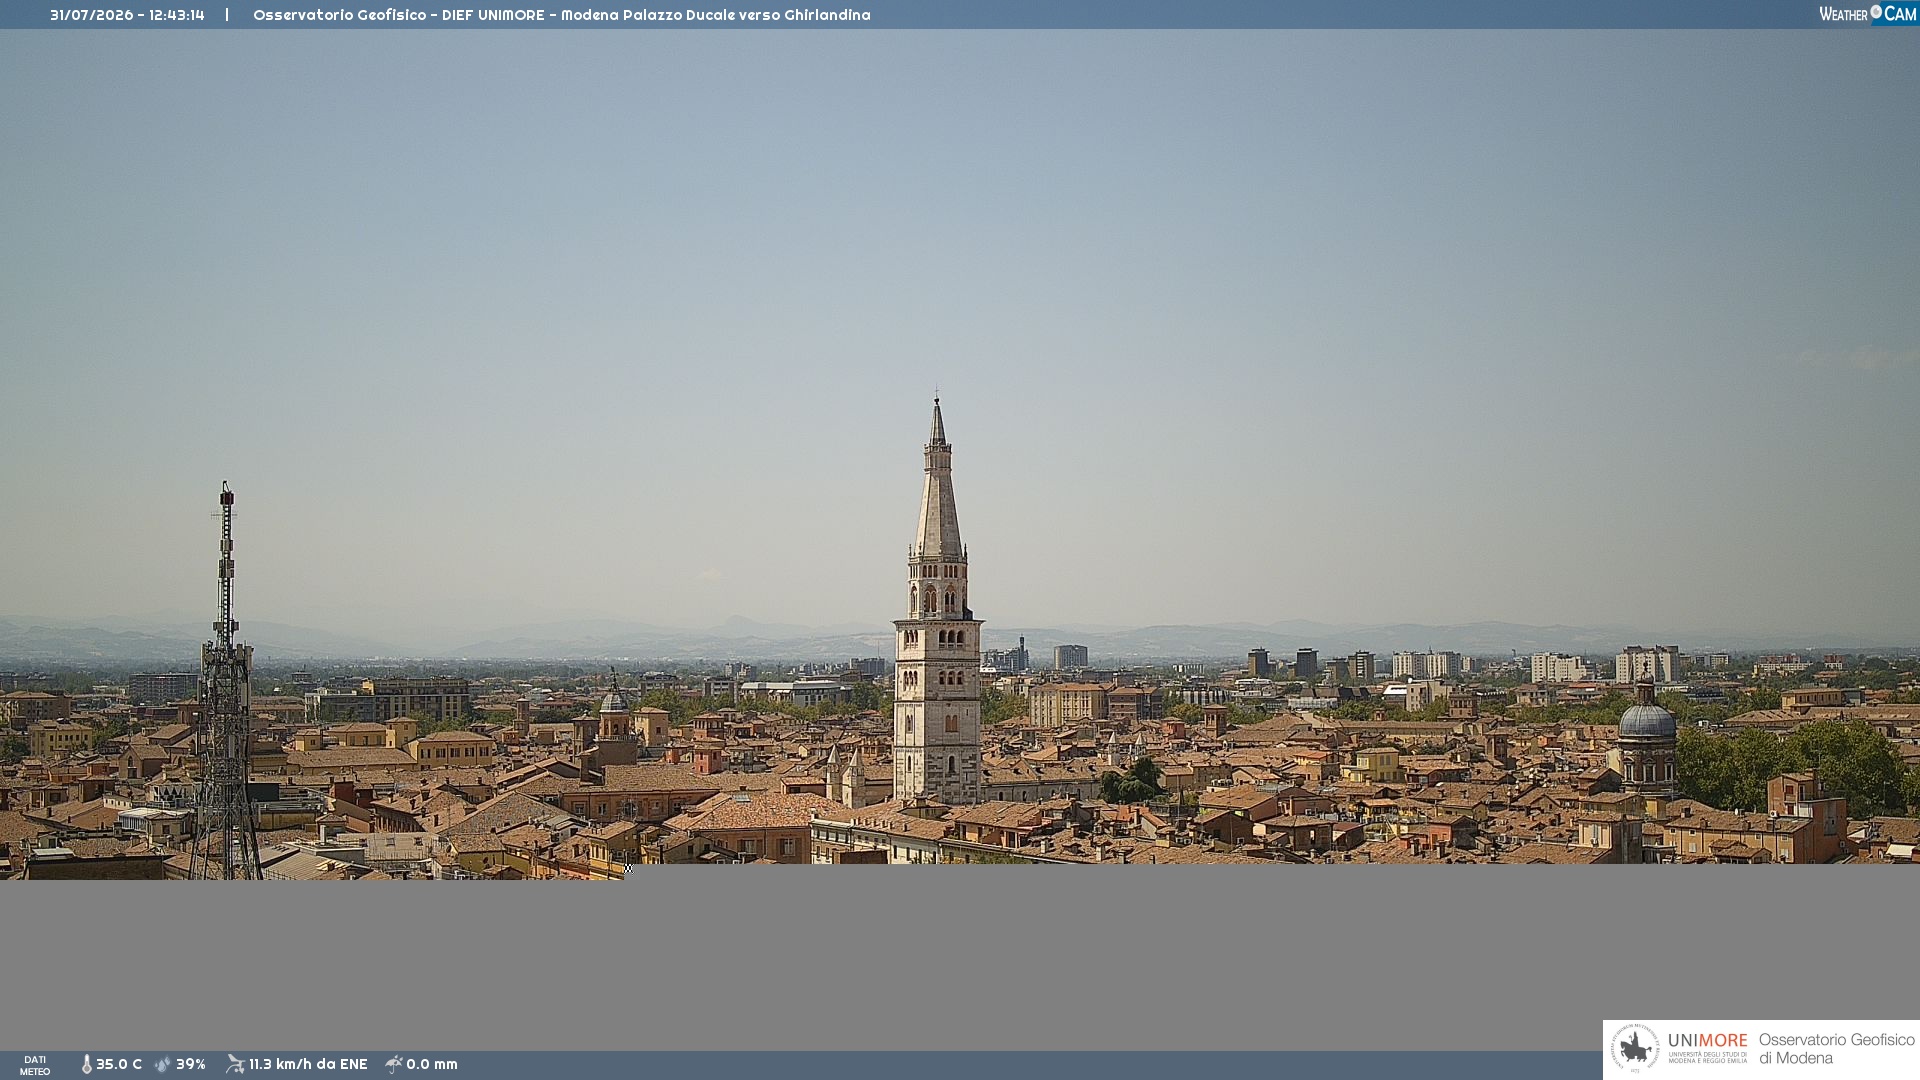Click the Osservatorio Geofisico di Modena text
Screen dimensions: 1920x1080
(x=1836, y=1049)
